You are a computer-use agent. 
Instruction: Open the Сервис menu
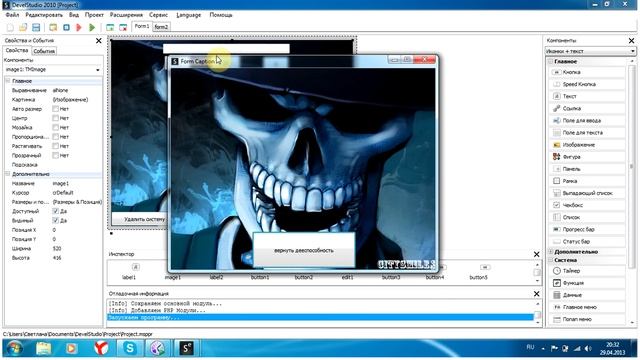(158, 15)
